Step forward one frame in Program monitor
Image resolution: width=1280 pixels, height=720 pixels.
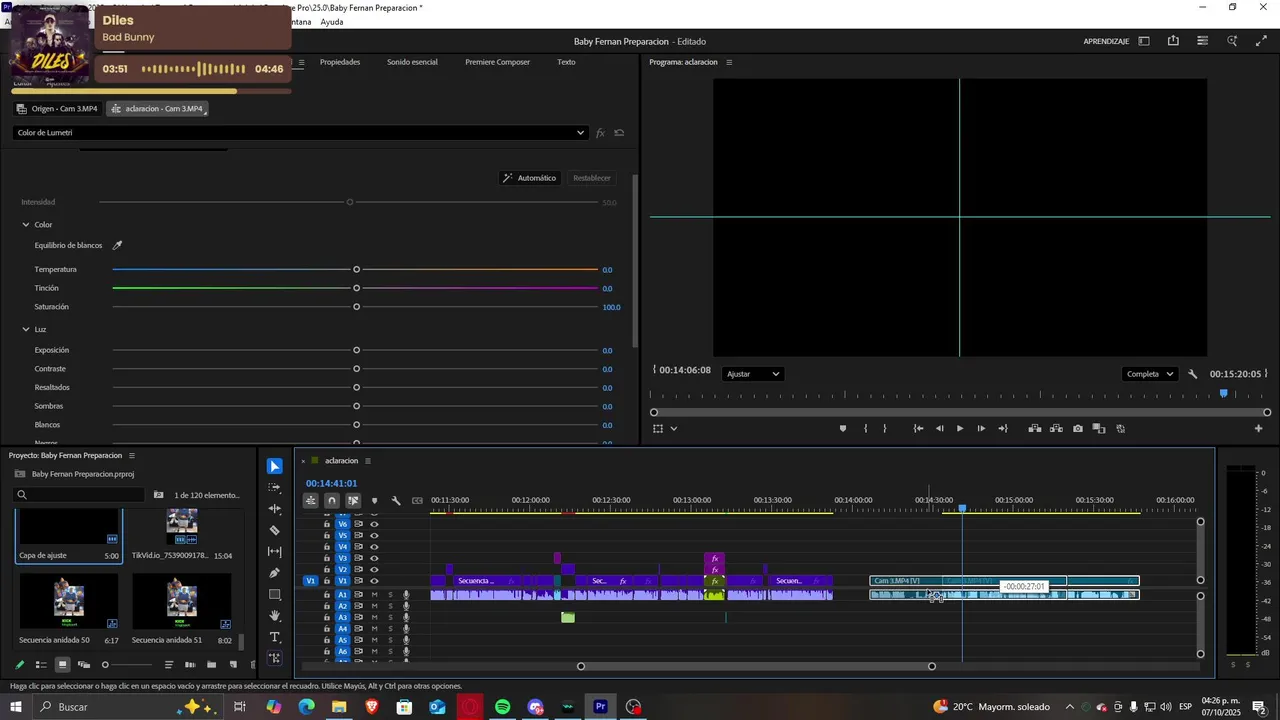point(981,429)
